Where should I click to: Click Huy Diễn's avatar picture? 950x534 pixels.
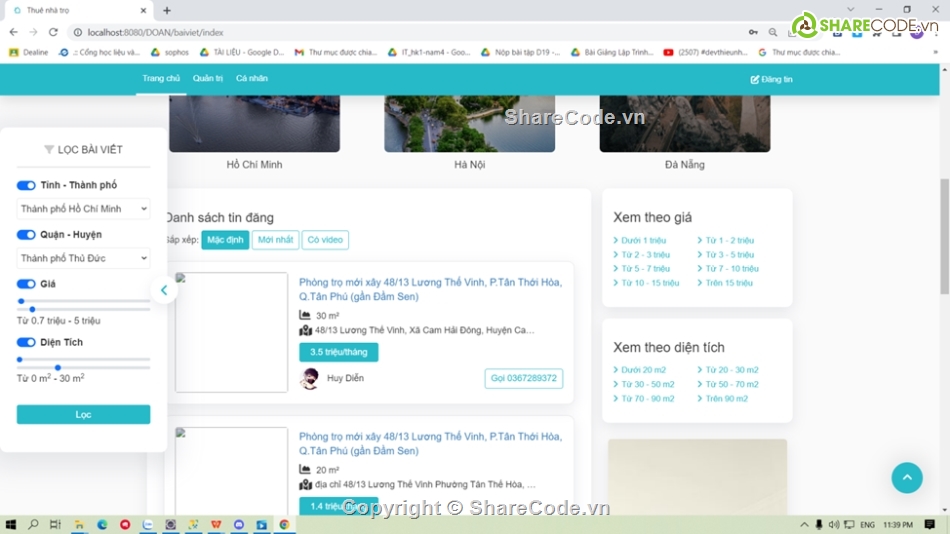pos(310,378)
